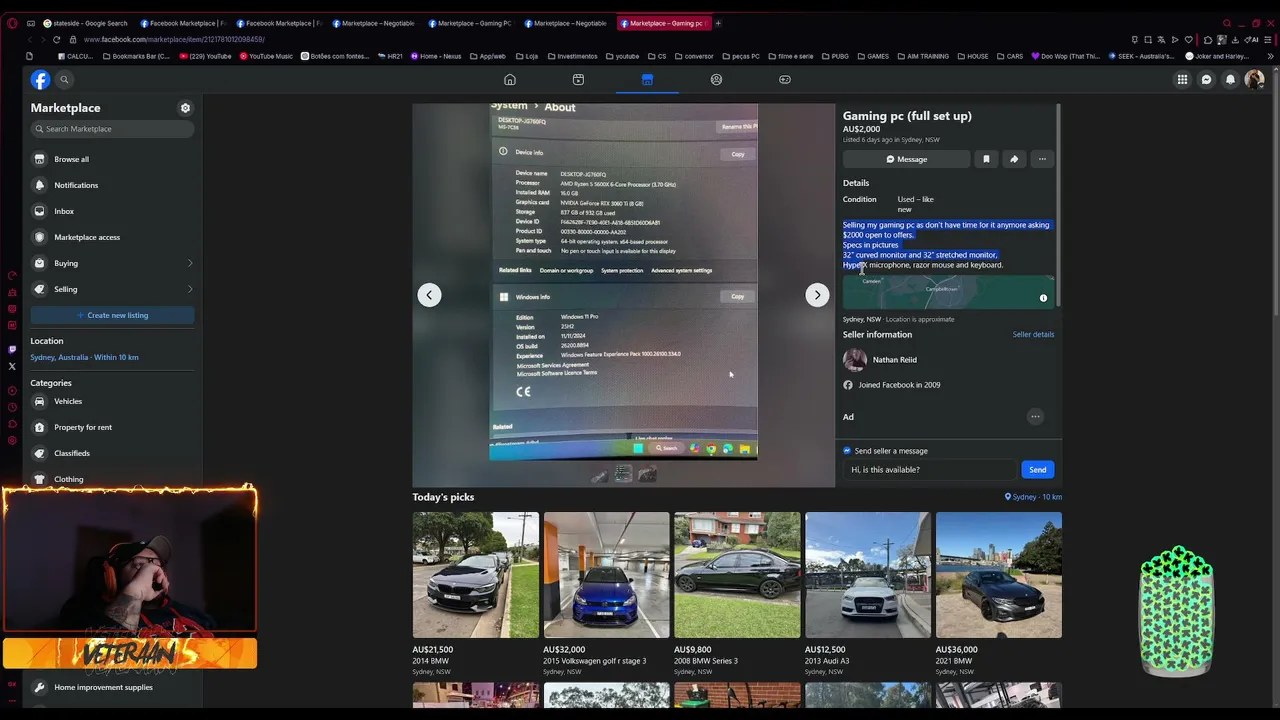Open the Facebook Video tab icon
Viewport: 1280px width, 720px height.
pyautogui.click(x=578, y=79)
